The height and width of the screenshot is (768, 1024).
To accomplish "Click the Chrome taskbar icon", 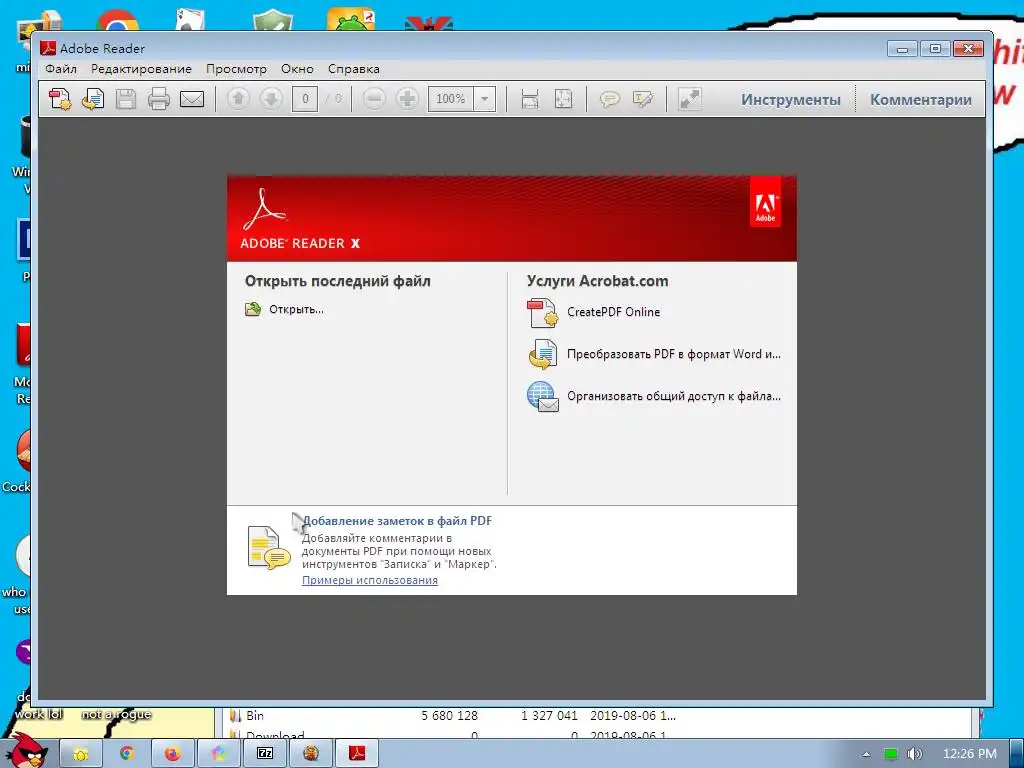I will [x=126, y=754].
